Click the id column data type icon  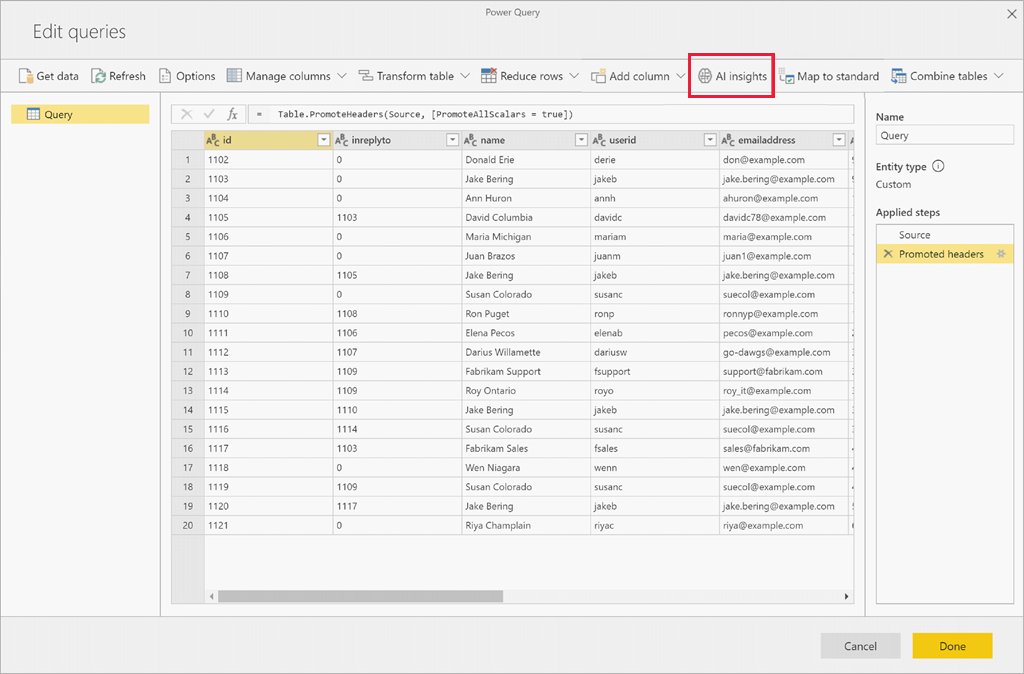click(x=213, y=140)
